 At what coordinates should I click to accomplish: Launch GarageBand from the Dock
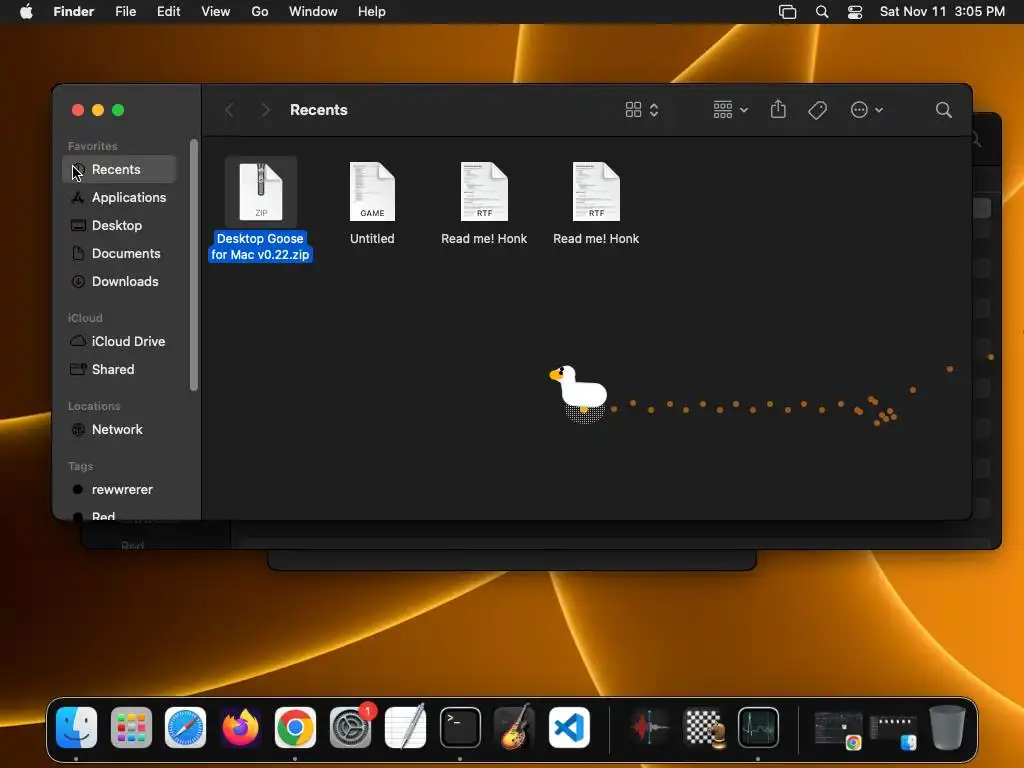[515, 727]
